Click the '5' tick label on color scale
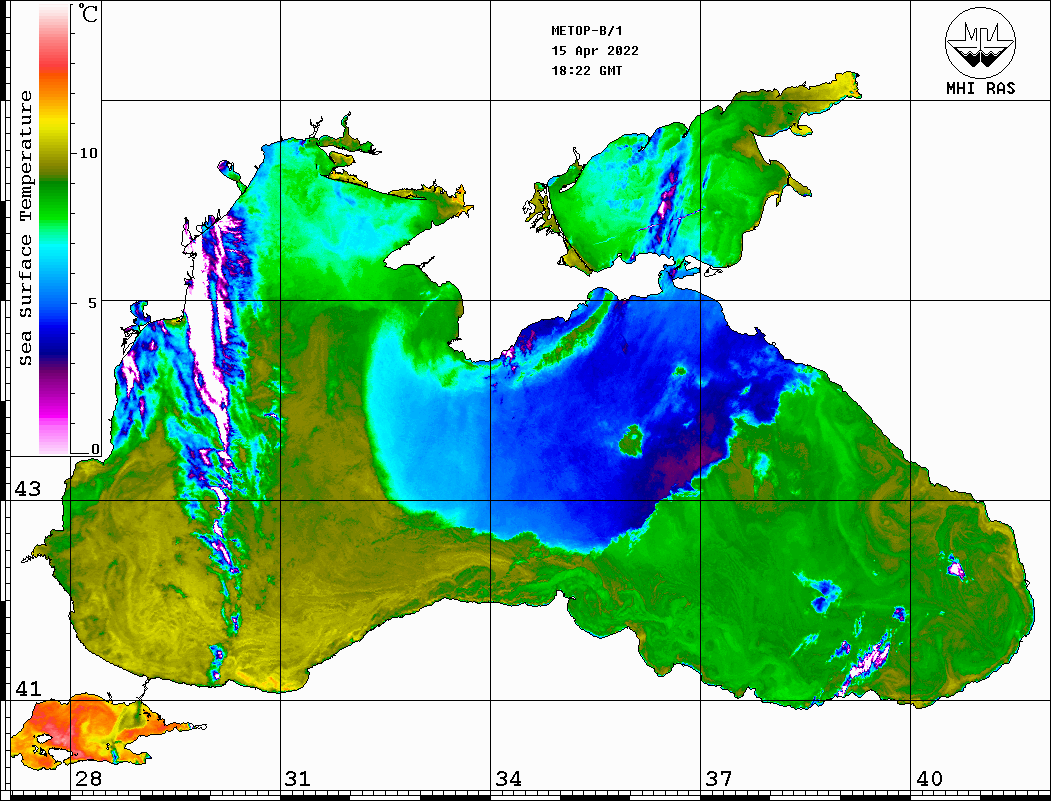The width and height of the screenshot is (1051, 801). tap(92, 303)
